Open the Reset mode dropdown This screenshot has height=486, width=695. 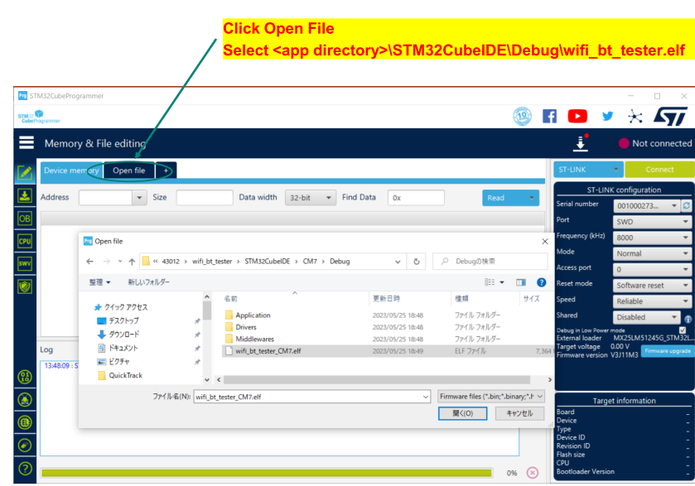(652, 284)
